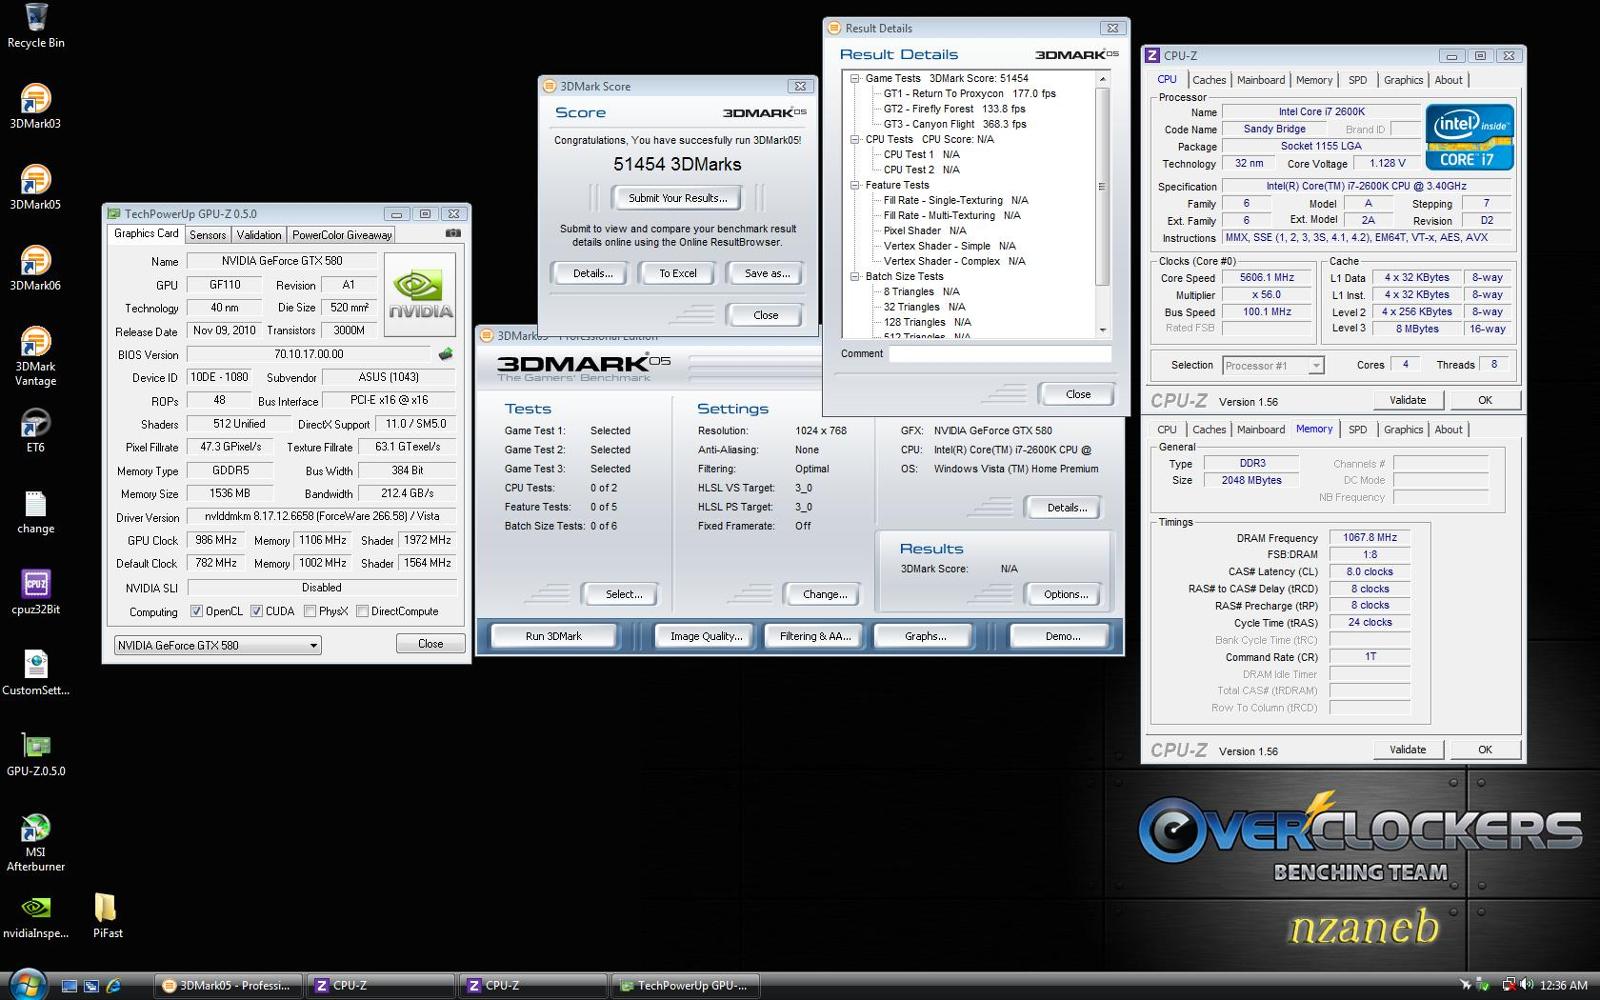The height and width of the screenshot is (1000, 1600).
Task: Click the 3DMark05 - Professi... taskbar button
Action: (x=229, y=986)
